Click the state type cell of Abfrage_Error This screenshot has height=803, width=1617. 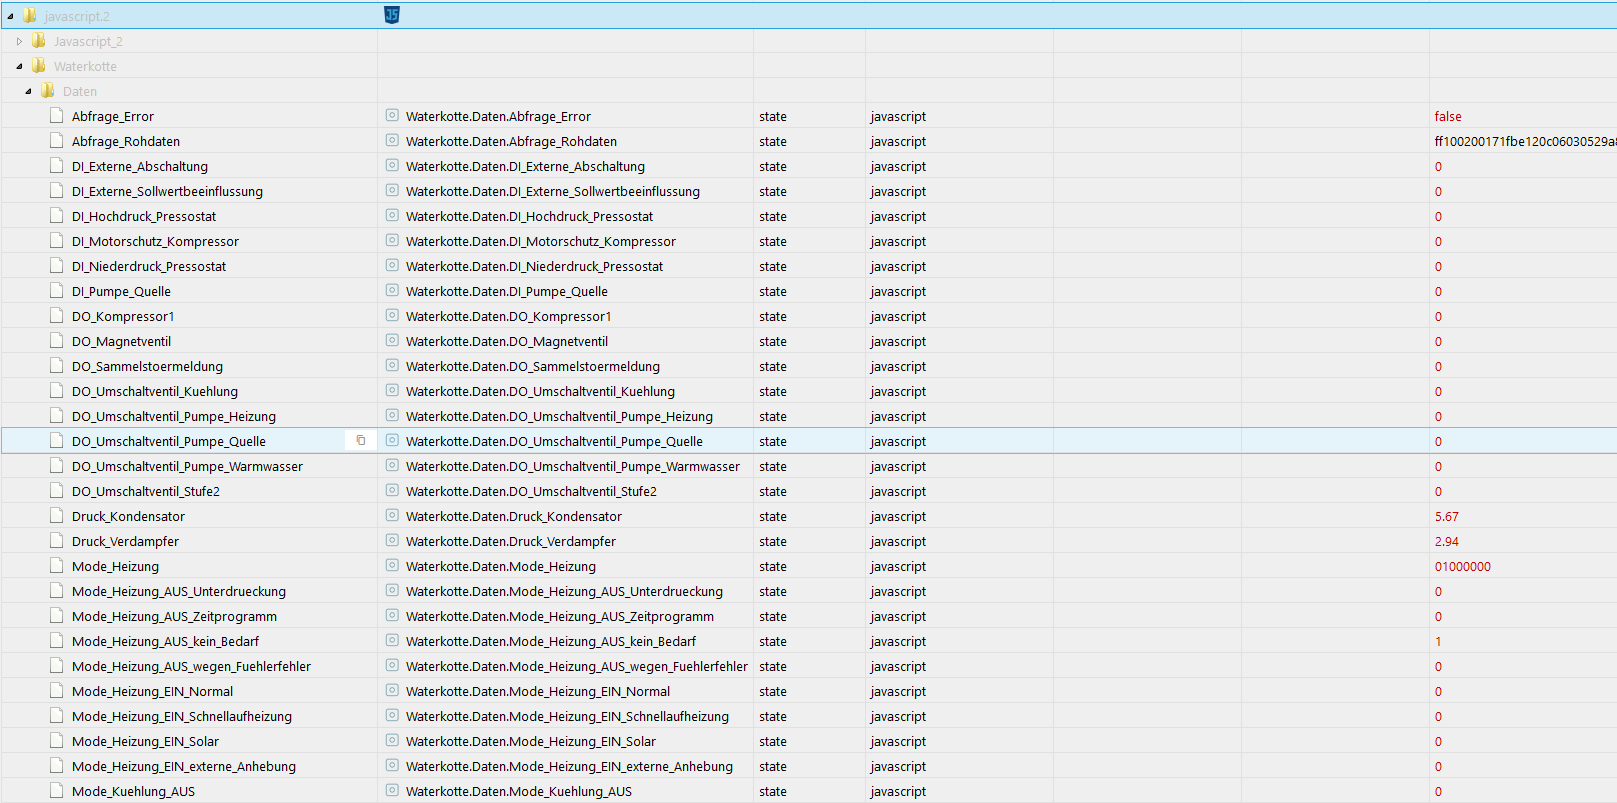772,116
